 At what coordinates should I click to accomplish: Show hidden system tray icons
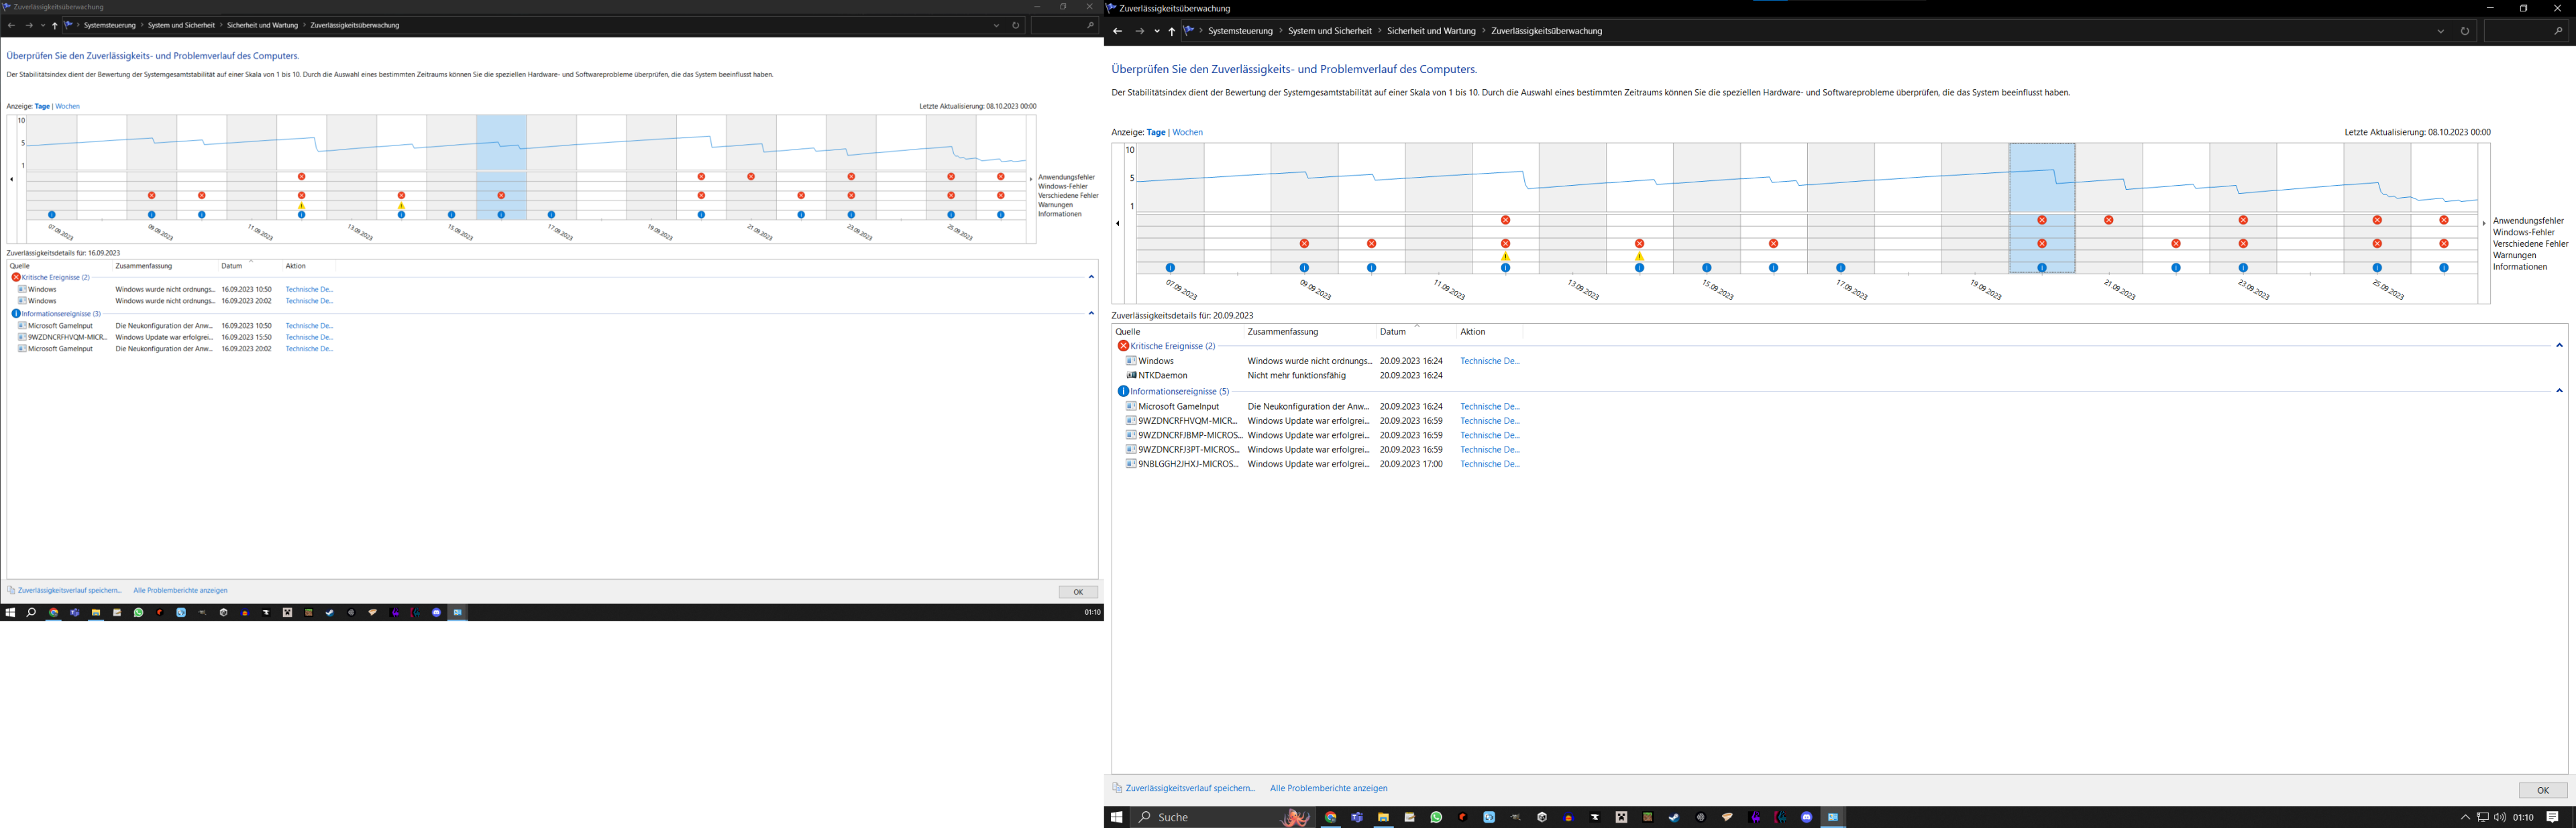2465,817
